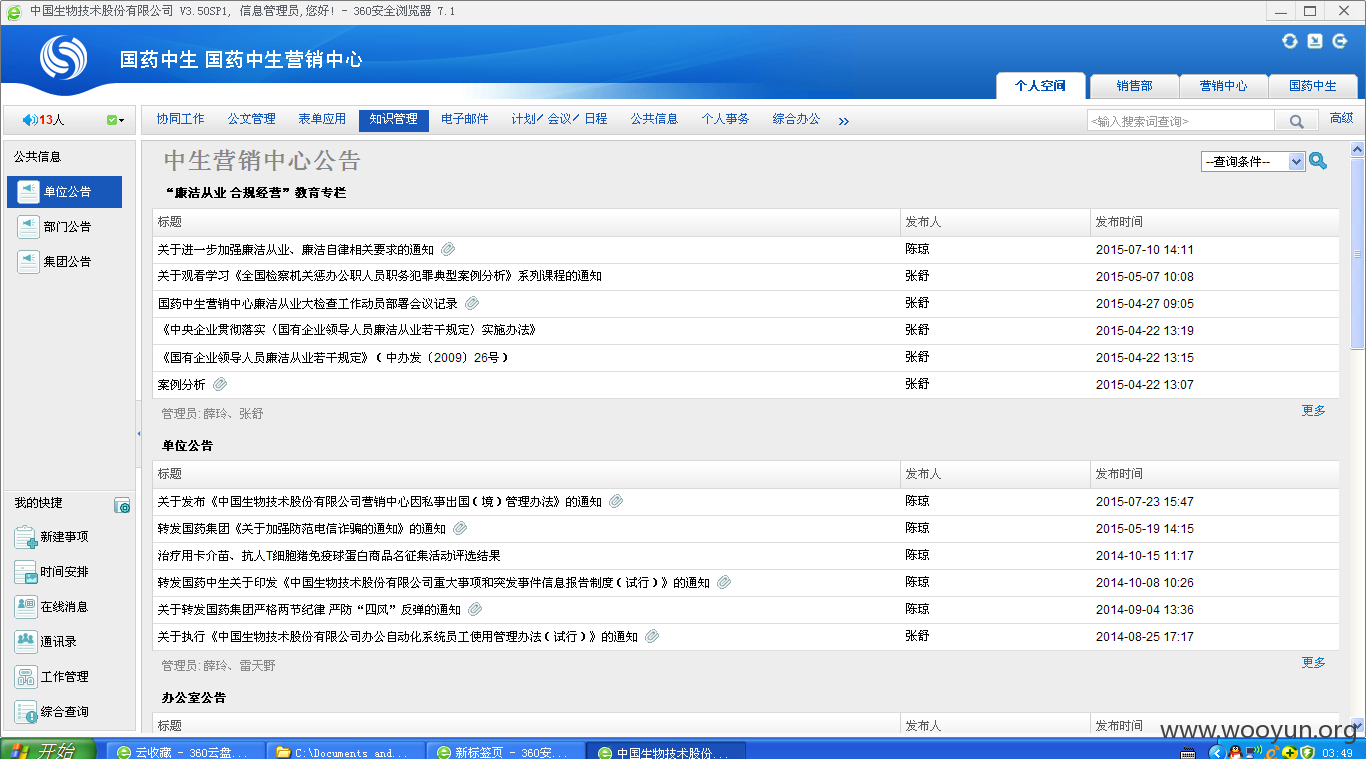The image size is (1366, 759).
Task: Open the 案例分析 notice link
Action: click(181, 384)
